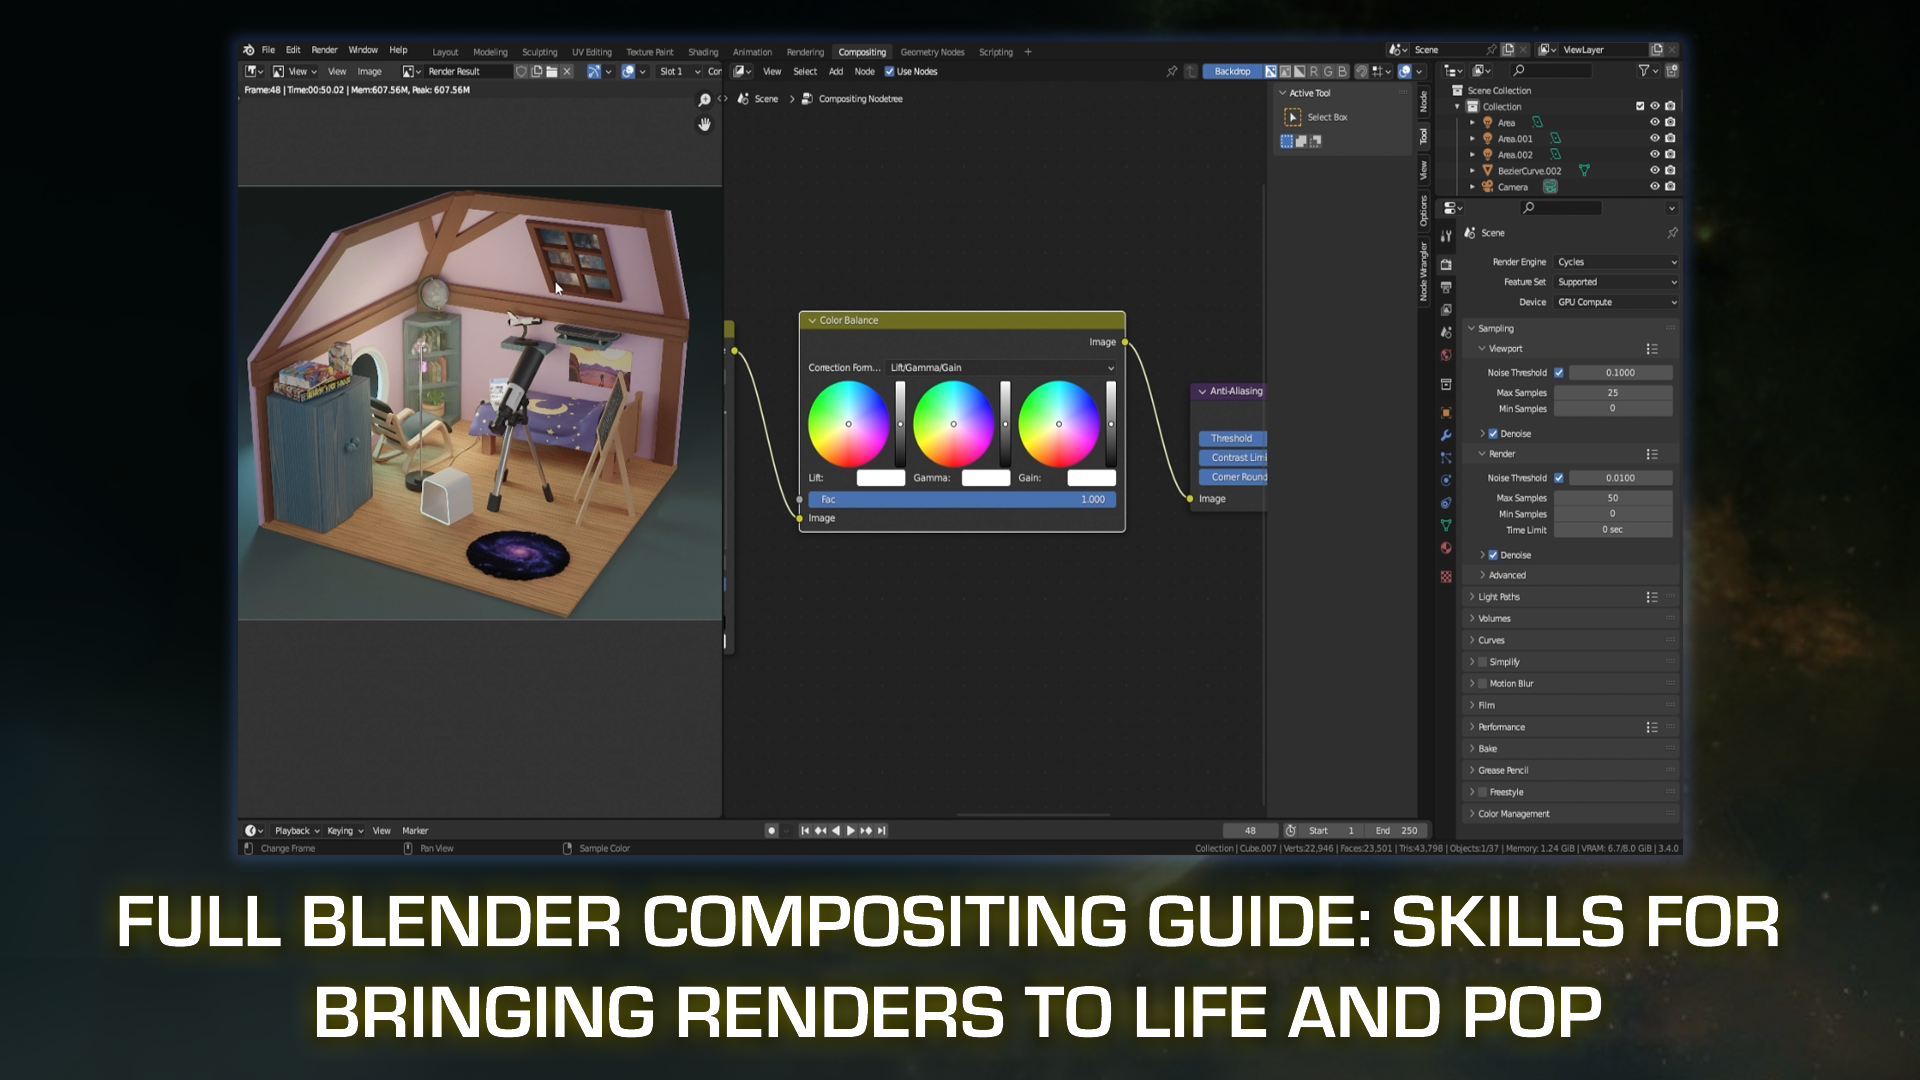Click the zoom magnifier icon in image viewer
The height and width of the screenshot is (1080, 1920).
coord(705,100)
